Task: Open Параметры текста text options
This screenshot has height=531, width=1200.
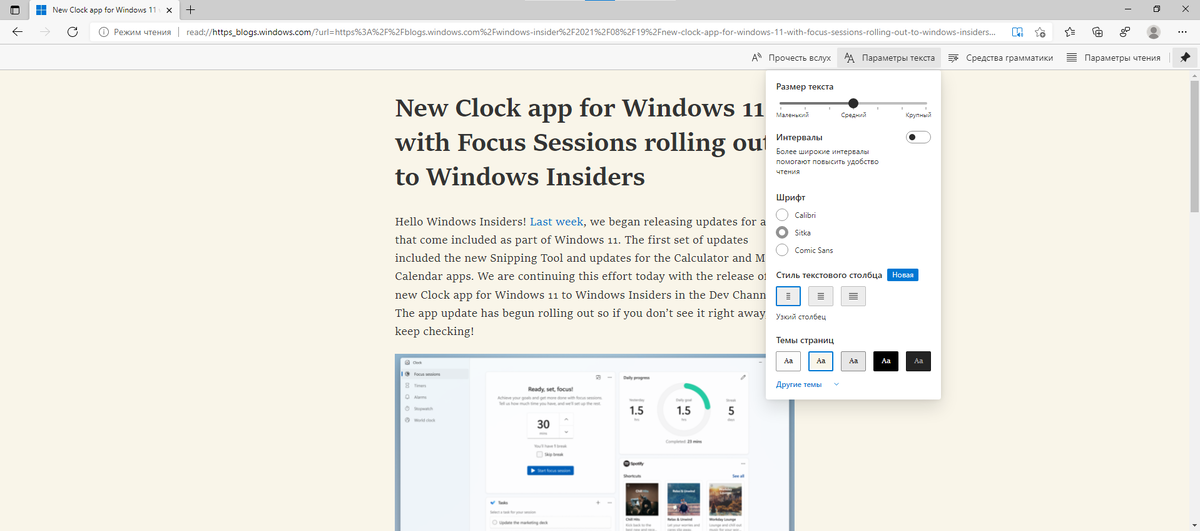Action: 889,57
